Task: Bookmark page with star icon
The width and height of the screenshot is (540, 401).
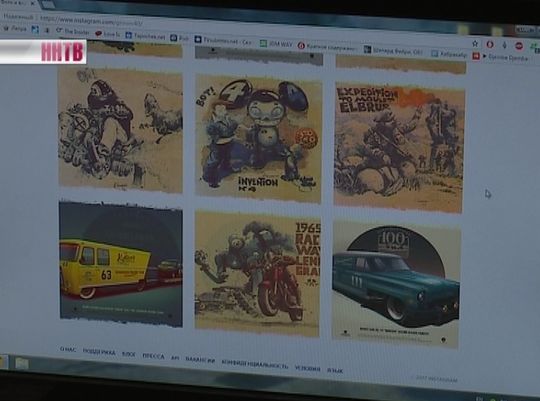Action: [x=475, y=43]
